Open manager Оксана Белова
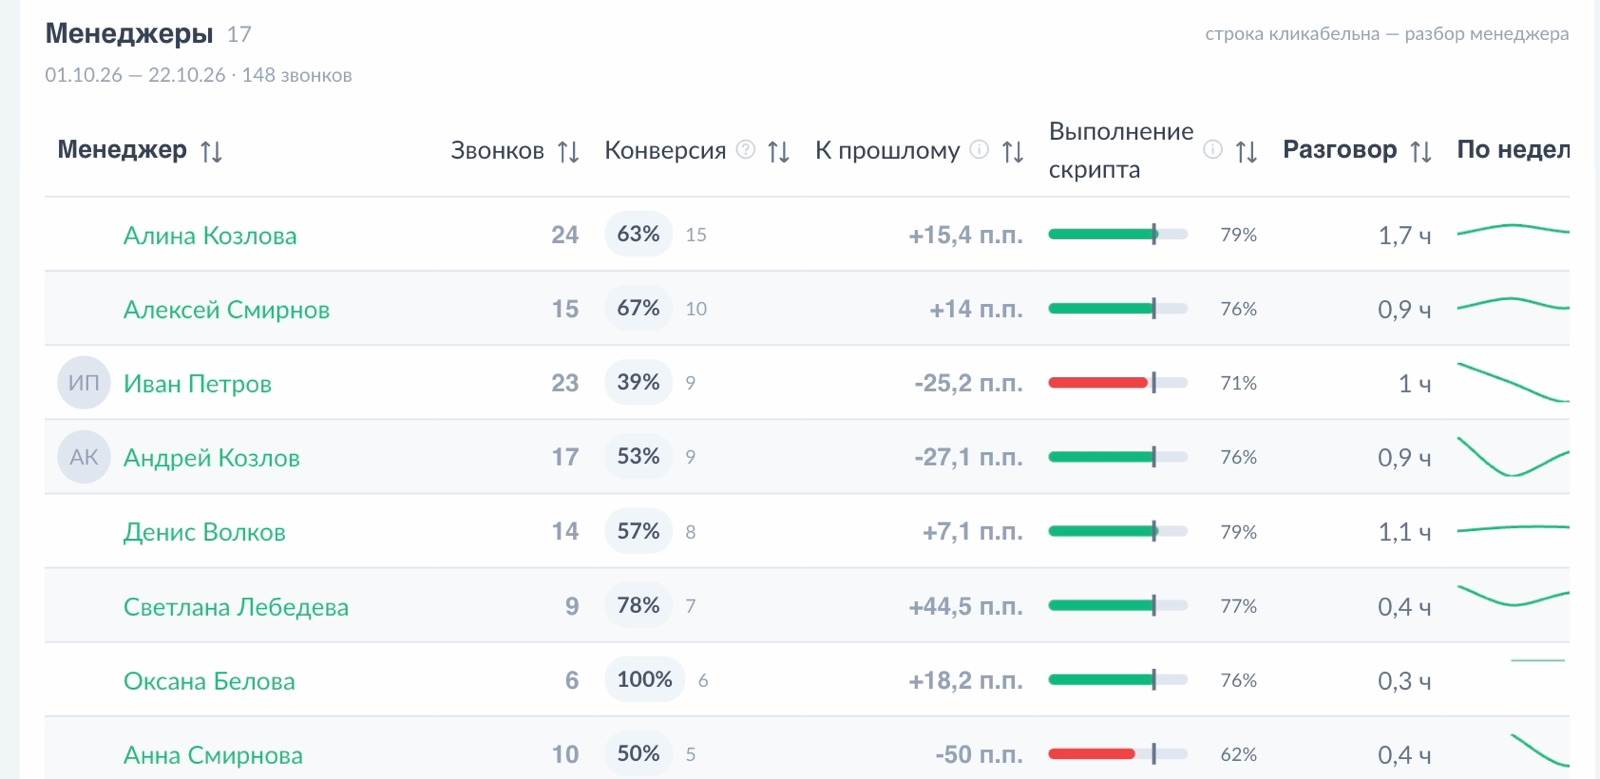 [x=209, y=681]
